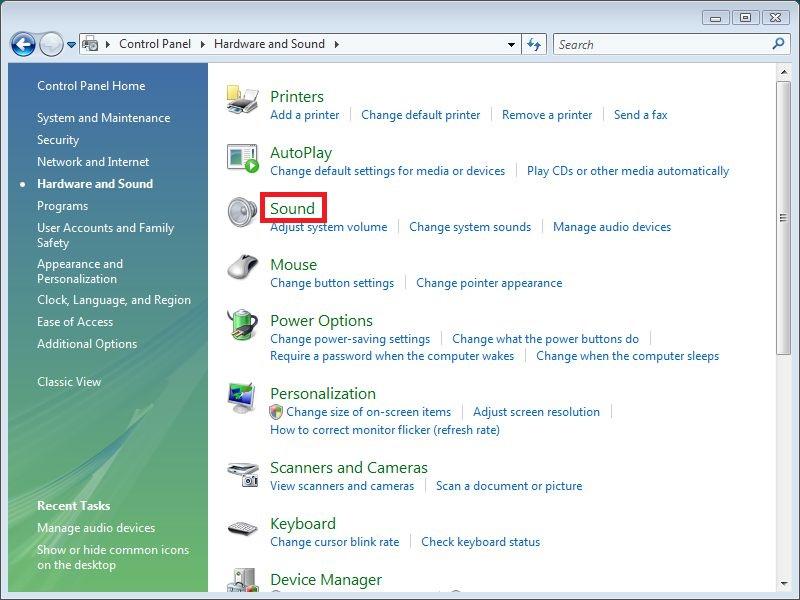Select Hardware and Sound in the address bar
This screenshot has width=800, height=600.
(x=269, y=44)
